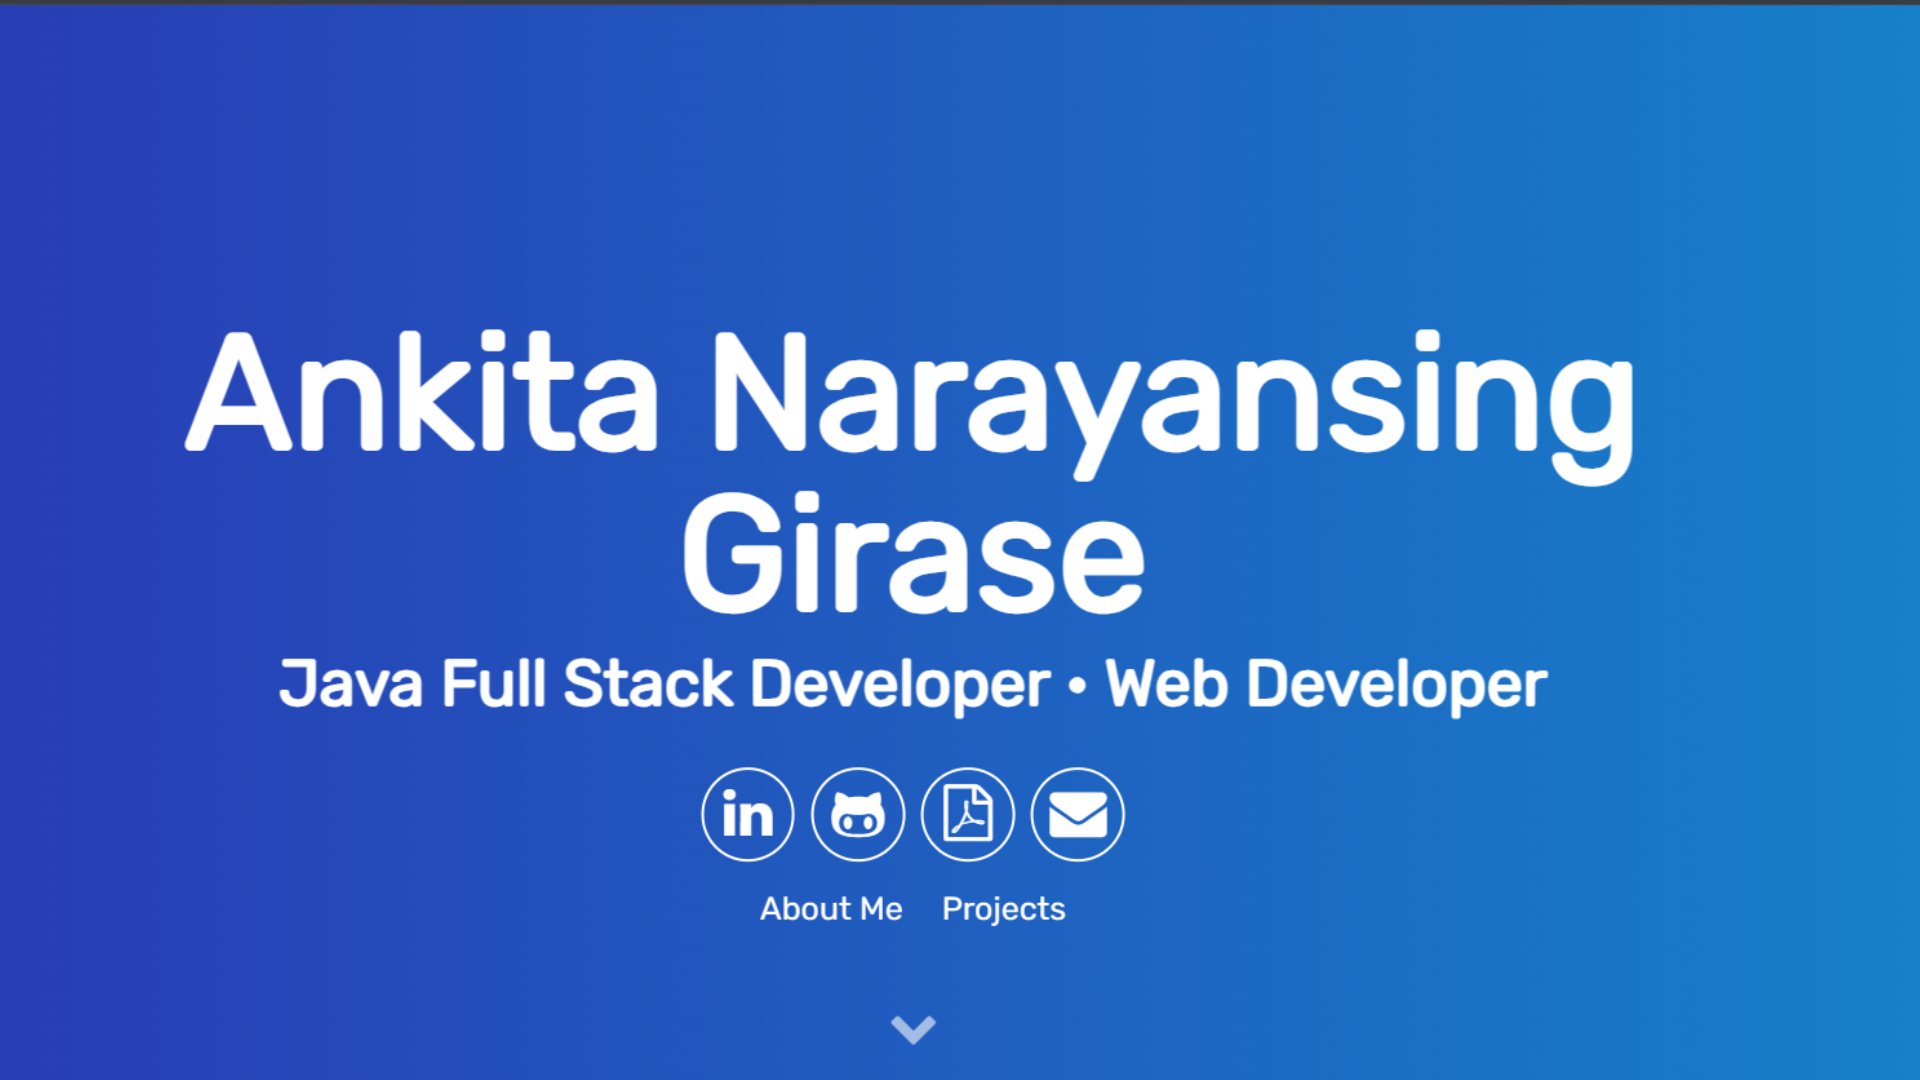Click the down chevron arrow

913,1029
